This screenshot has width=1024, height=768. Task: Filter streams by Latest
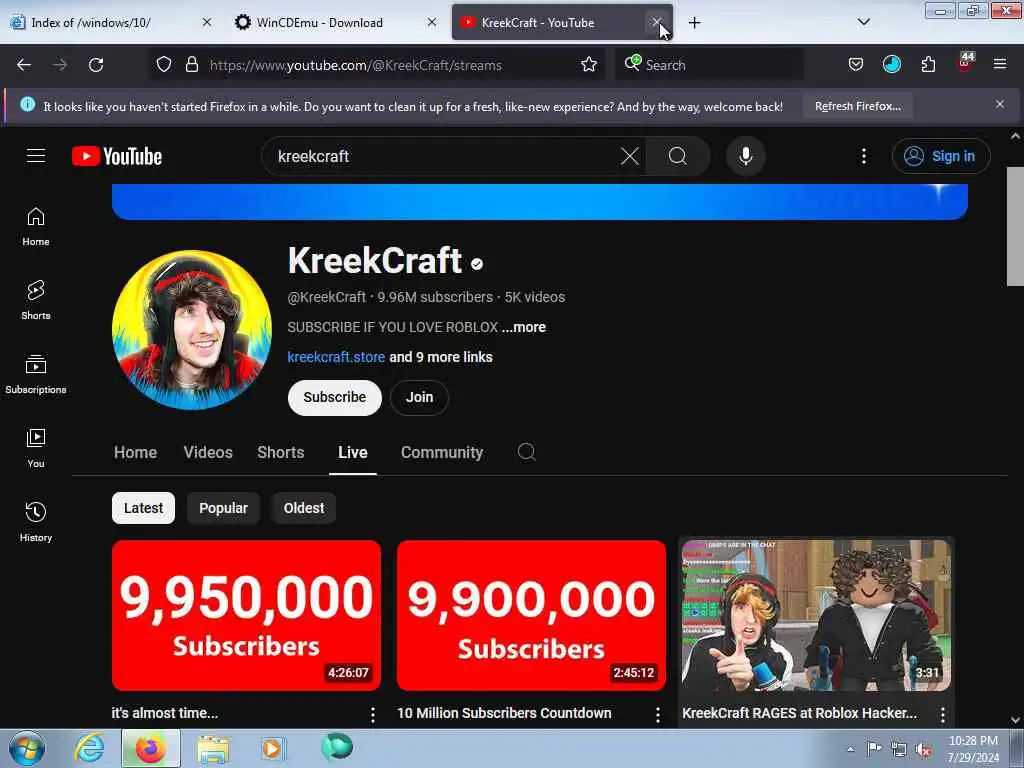tap(143, 508)
